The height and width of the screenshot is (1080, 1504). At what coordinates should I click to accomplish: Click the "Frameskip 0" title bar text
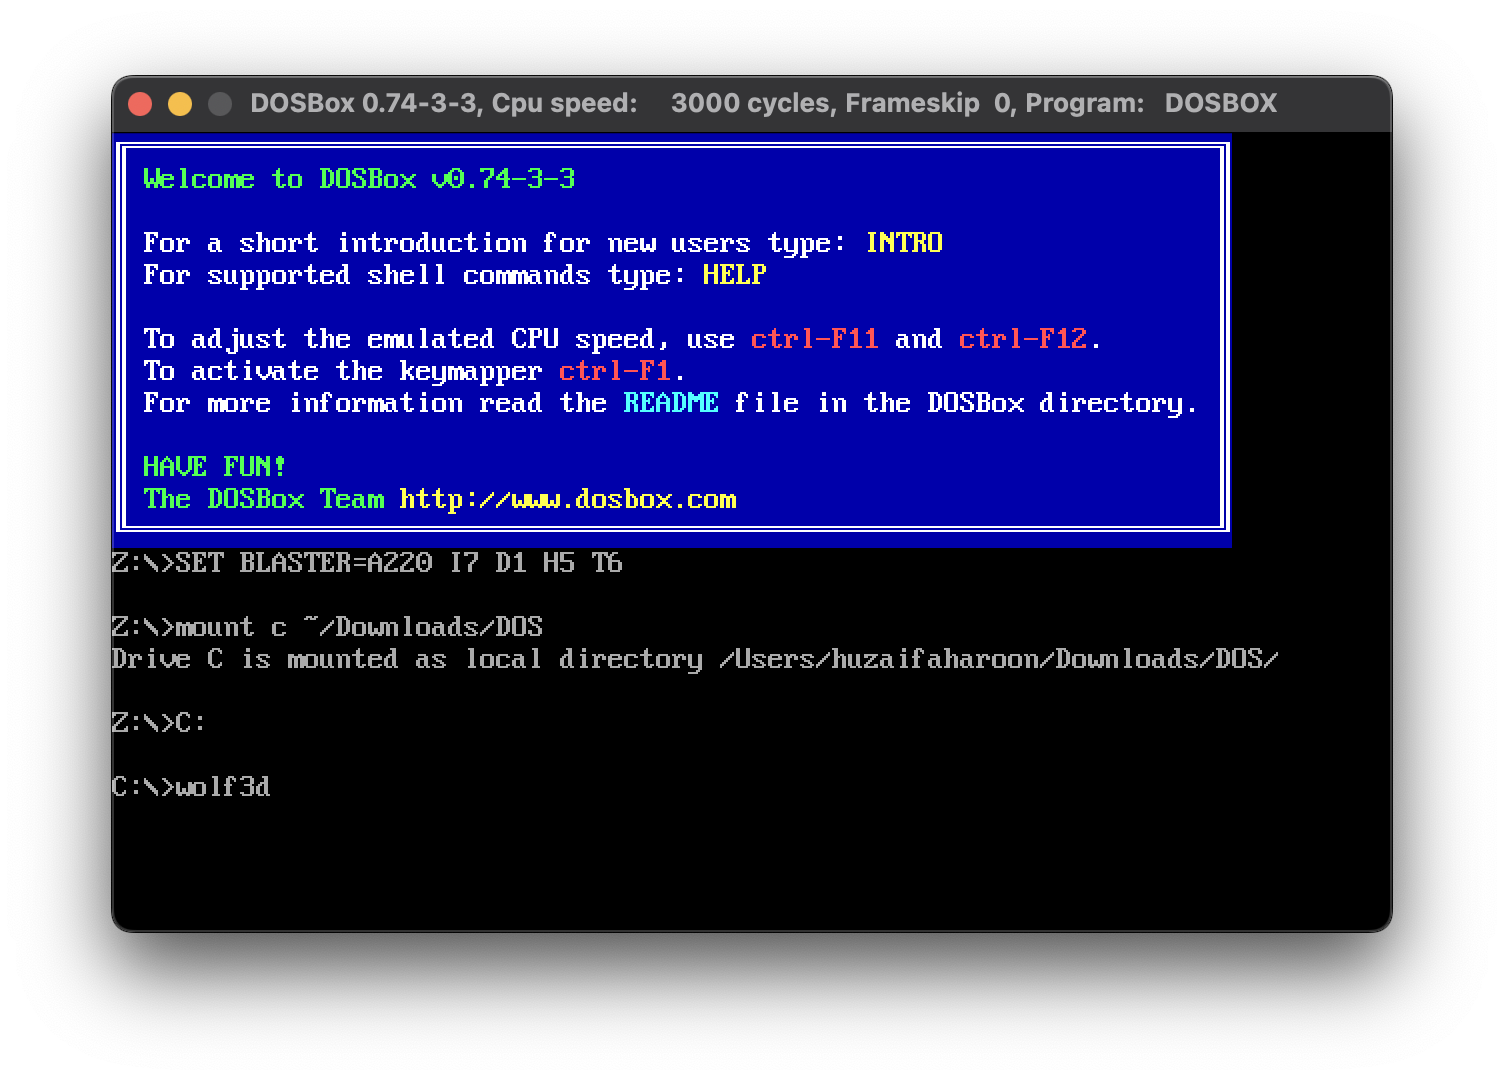click(x=927, y=103)
